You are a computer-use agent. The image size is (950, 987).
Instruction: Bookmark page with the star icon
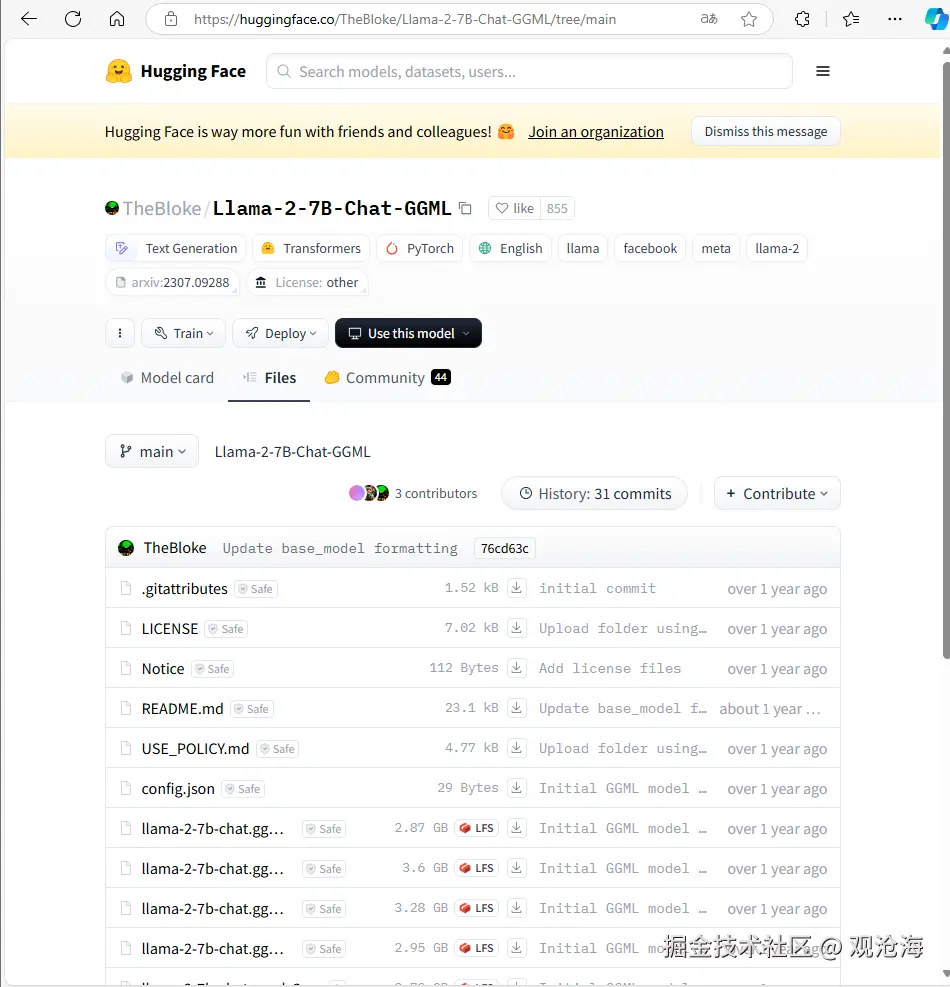coord(749,20)
